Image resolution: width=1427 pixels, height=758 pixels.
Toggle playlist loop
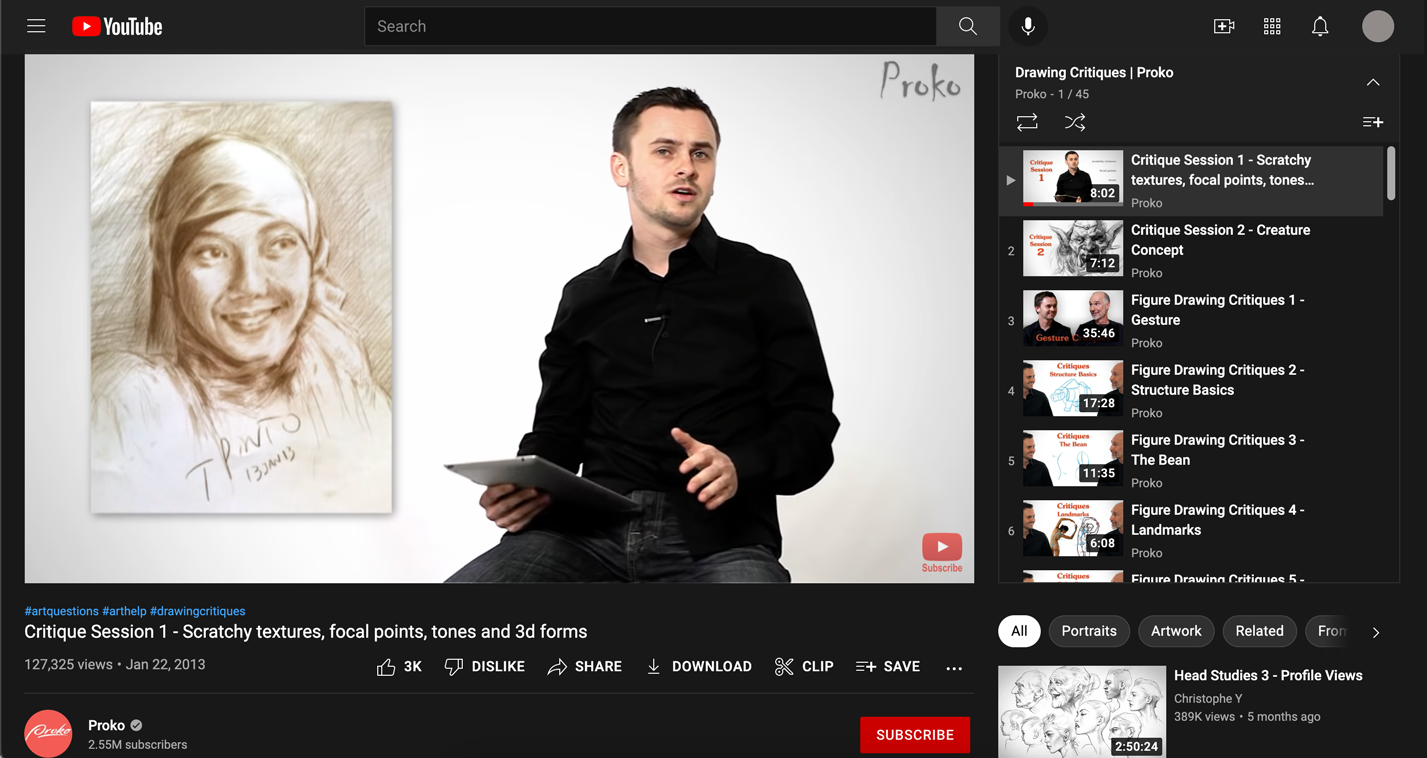coord(1027,122)
